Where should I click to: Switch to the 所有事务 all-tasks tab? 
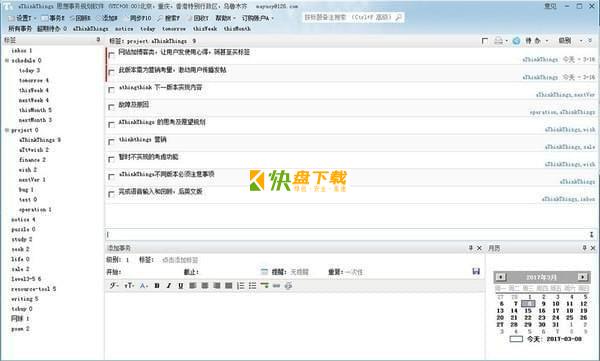point(20,29)
